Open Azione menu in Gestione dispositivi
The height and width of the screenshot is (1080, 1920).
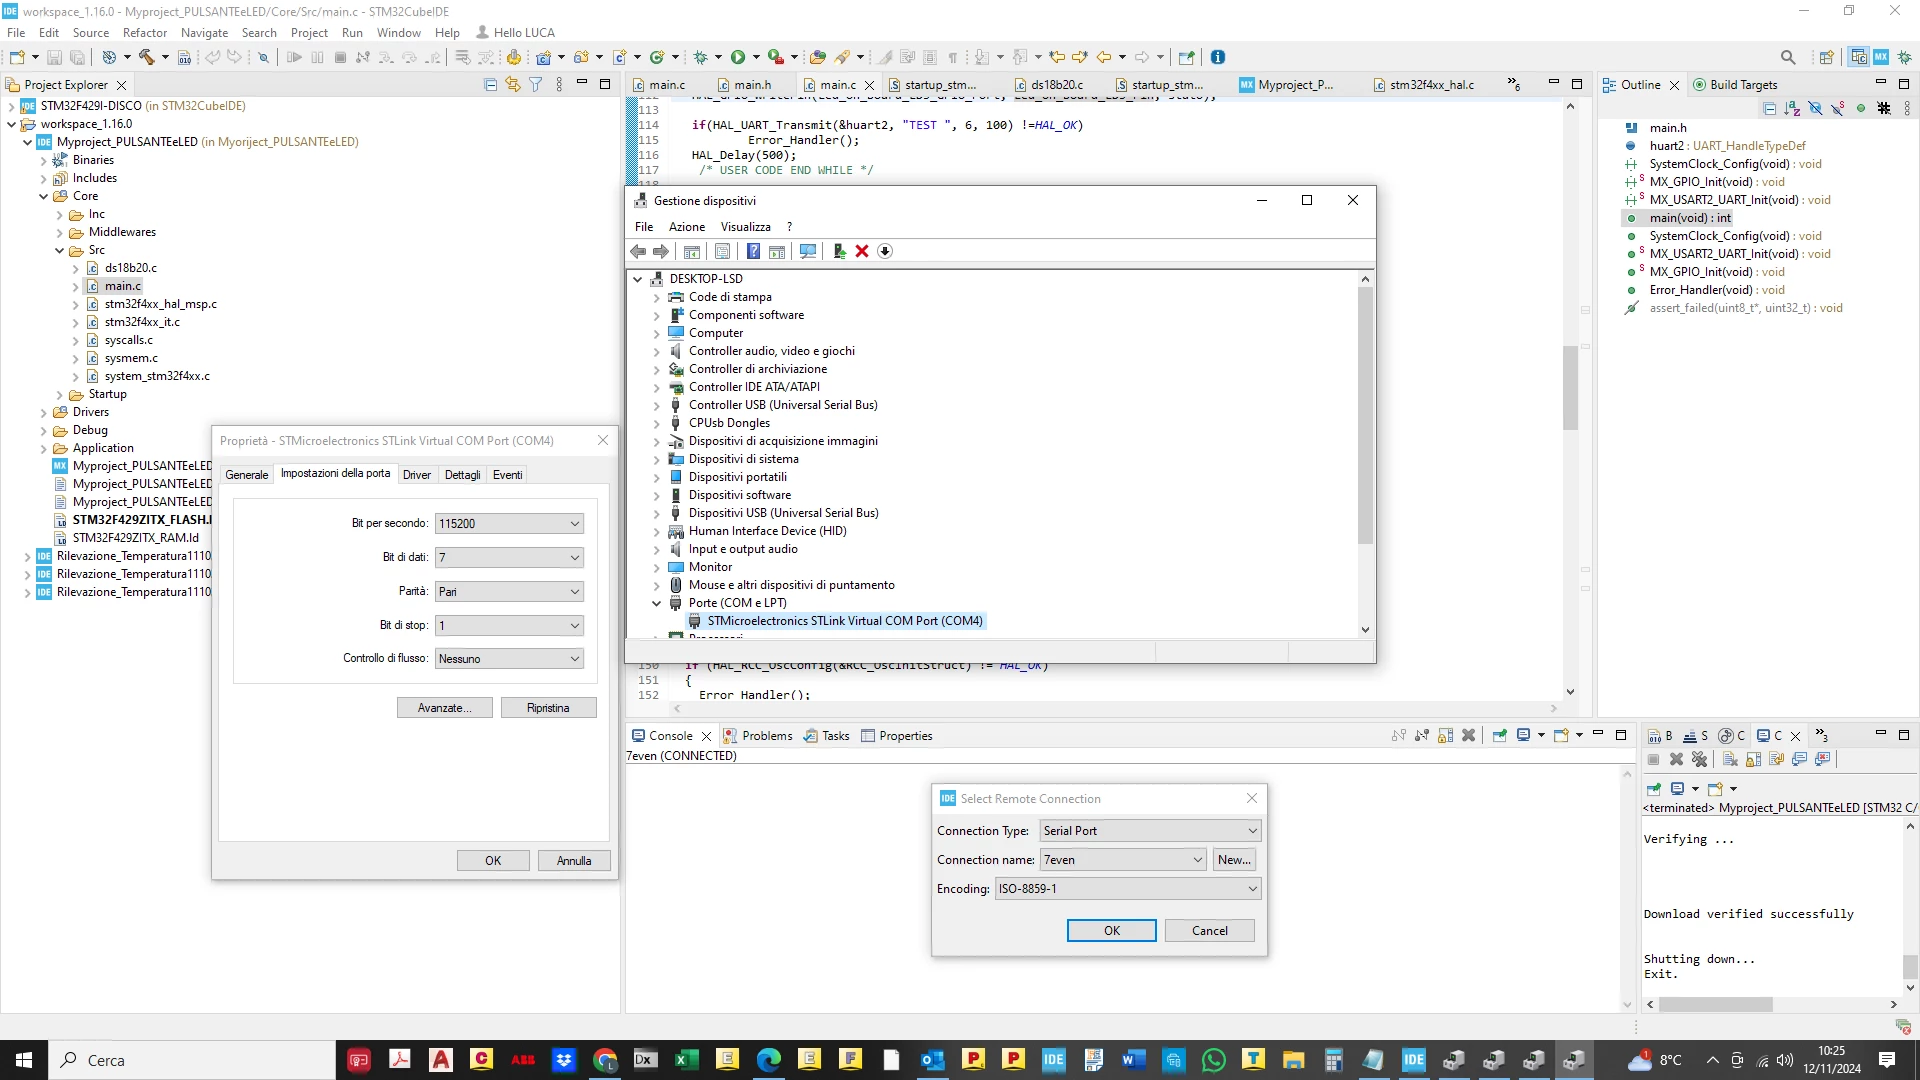[x=687, y=227]
